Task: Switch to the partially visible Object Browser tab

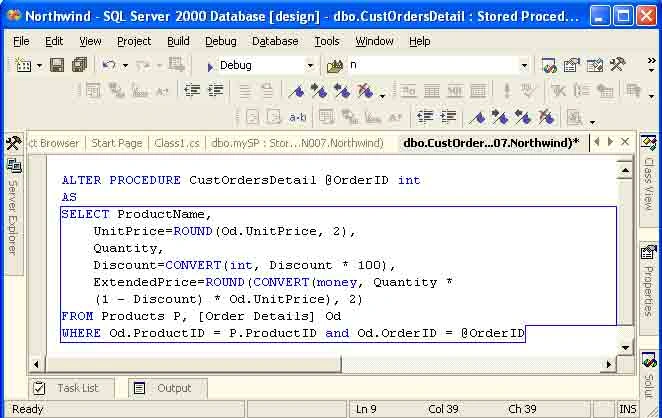Action: tap(55, 144)
